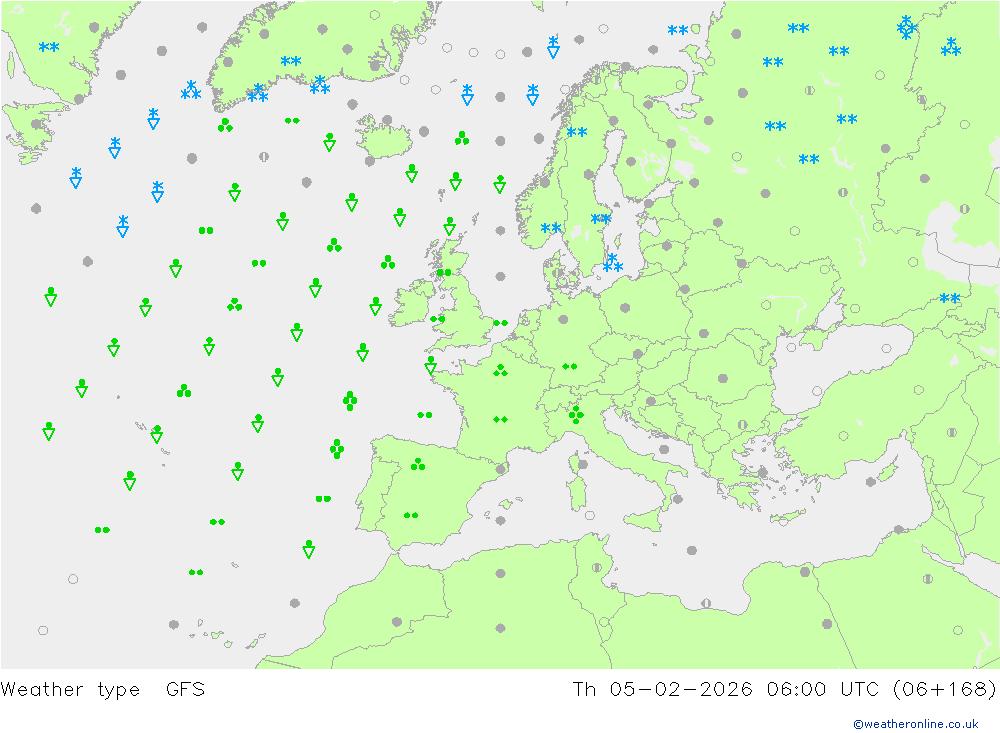This screenshot has width=1000, height=733.
Task: Click the GFS model label
Action: (x=185, y=689)
